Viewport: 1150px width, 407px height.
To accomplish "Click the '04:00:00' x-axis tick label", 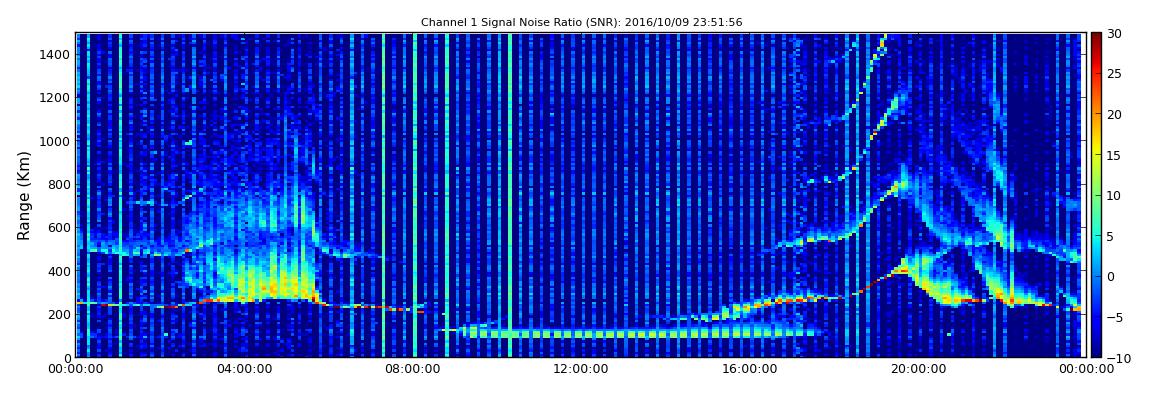I will point(242,369).
